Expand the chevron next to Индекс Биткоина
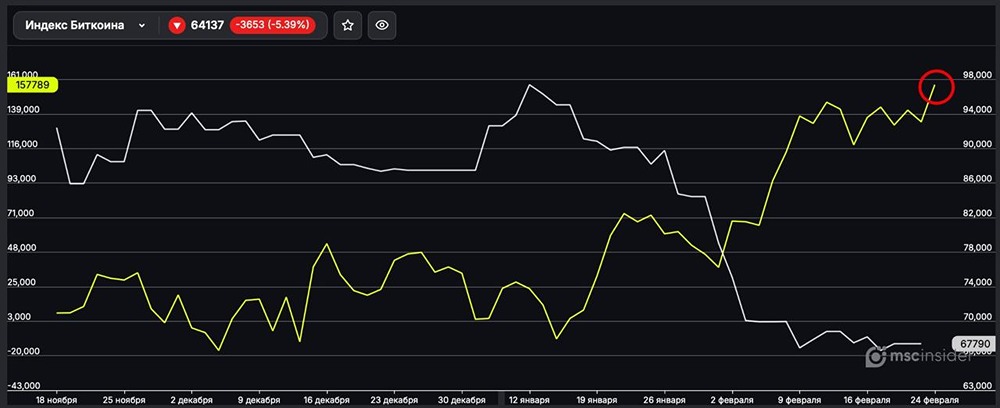The height and width of the screenshot is (408, 1000). click(141, 26)
